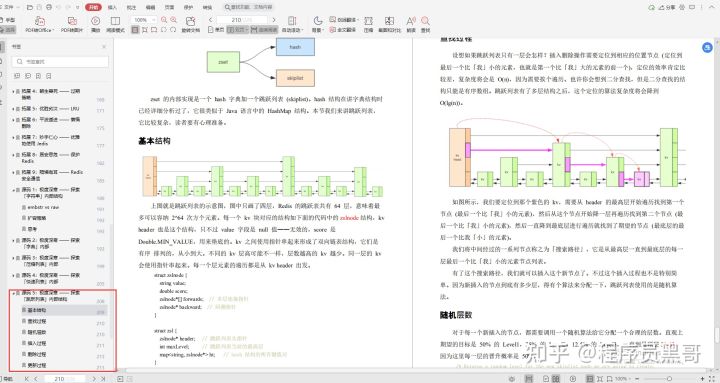Open the 开始 (Start) ribbon tab

(93, 7)
